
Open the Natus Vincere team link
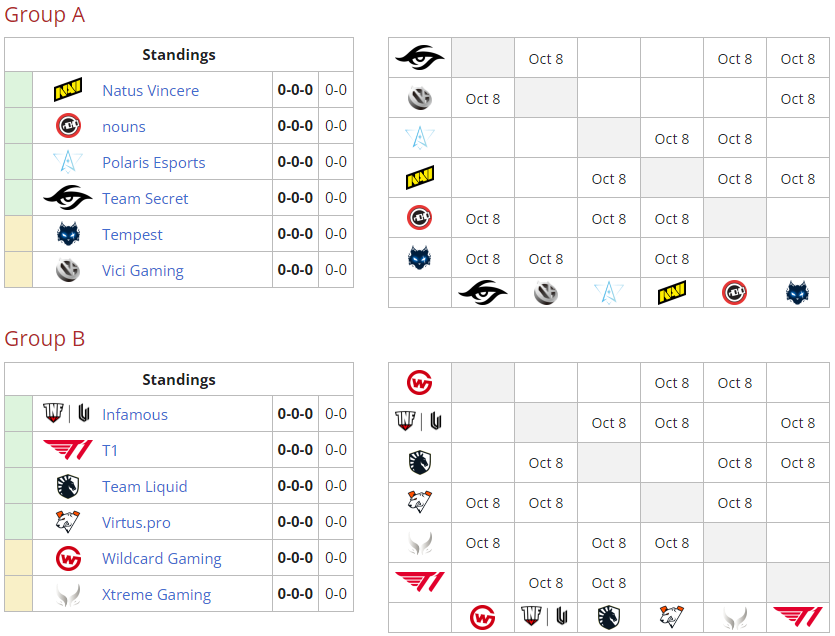(150, 90)
